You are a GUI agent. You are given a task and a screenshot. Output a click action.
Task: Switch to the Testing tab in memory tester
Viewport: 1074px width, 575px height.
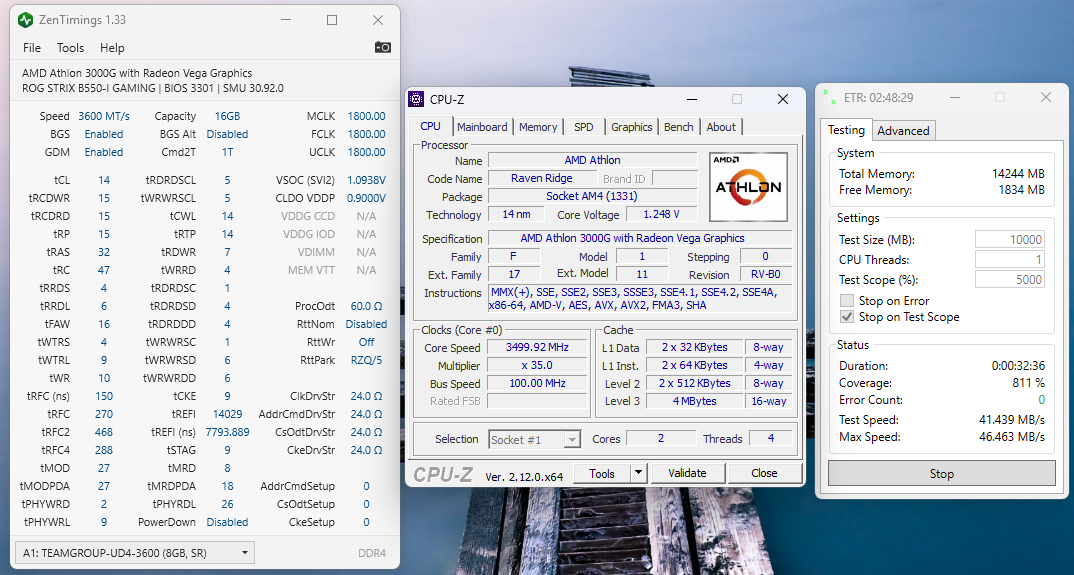click(x=846, y=130)
